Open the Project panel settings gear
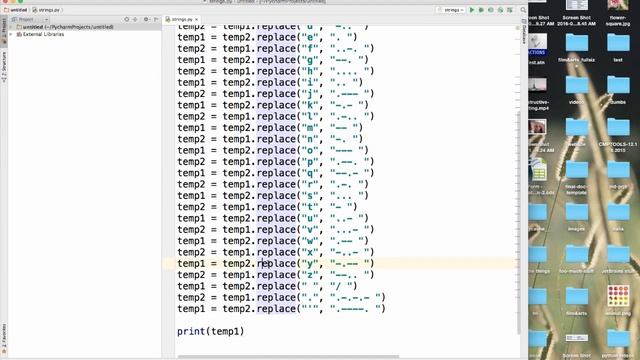 [x=146, y=19]
